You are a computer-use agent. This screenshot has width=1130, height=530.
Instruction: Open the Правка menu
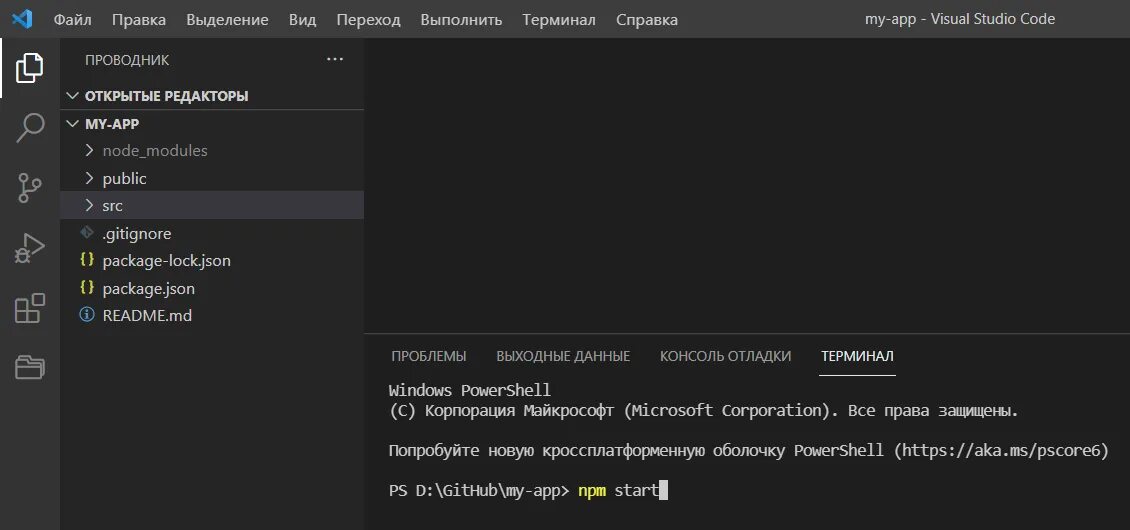click(x=138, y=19)
